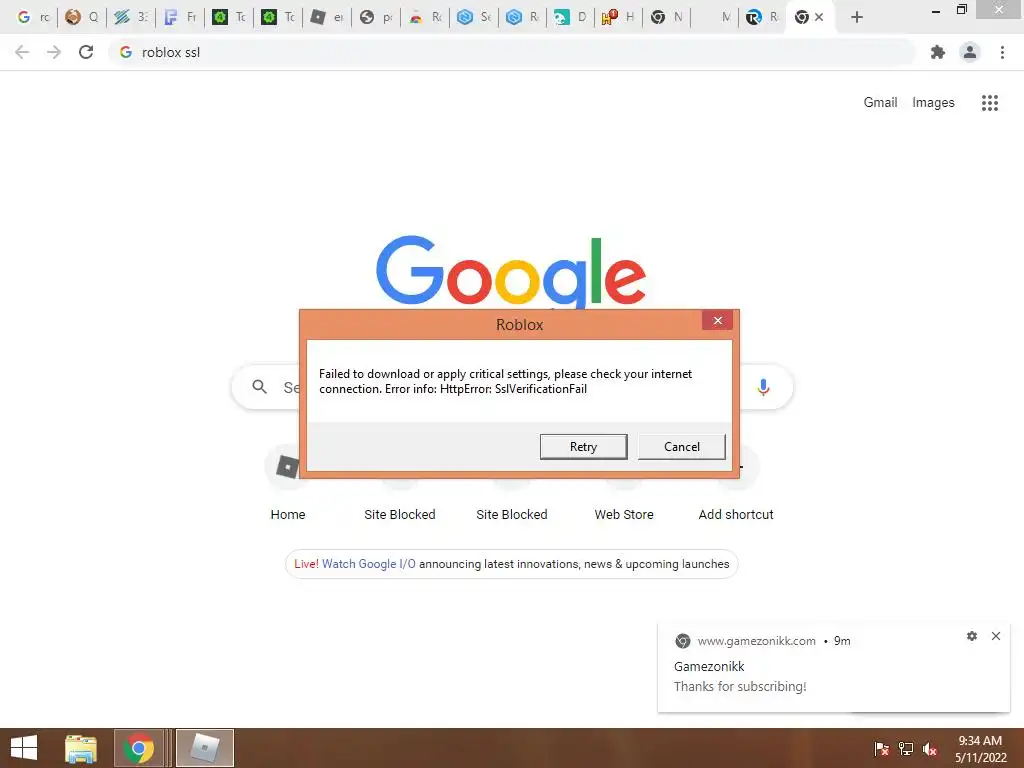
Task: Switch to the Roblox-icon er tab
Action: pyautogui.click(x=327, y=17)
